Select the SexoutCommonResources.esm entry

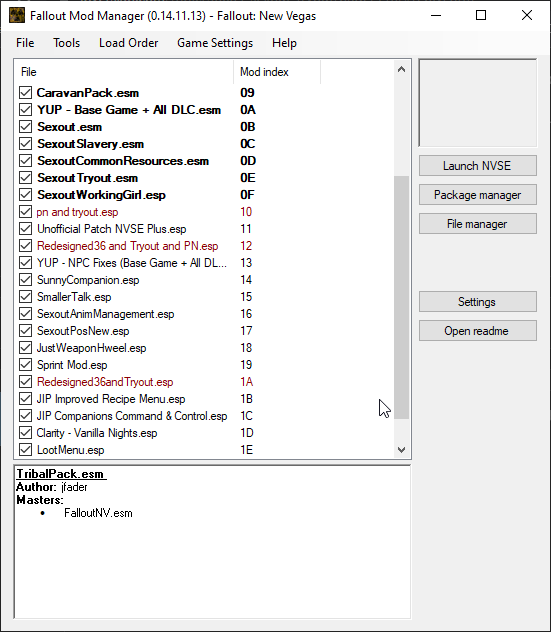[123, 161]
